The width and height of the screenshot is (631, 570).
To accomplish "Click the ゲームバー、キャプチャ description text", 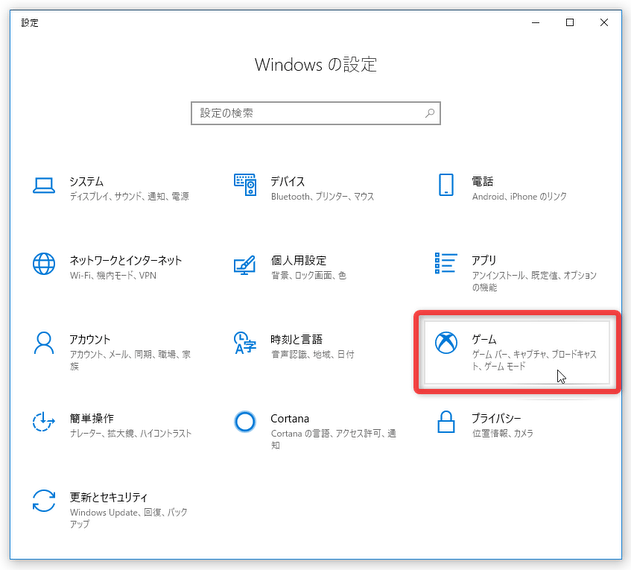I will coord(534,360).
